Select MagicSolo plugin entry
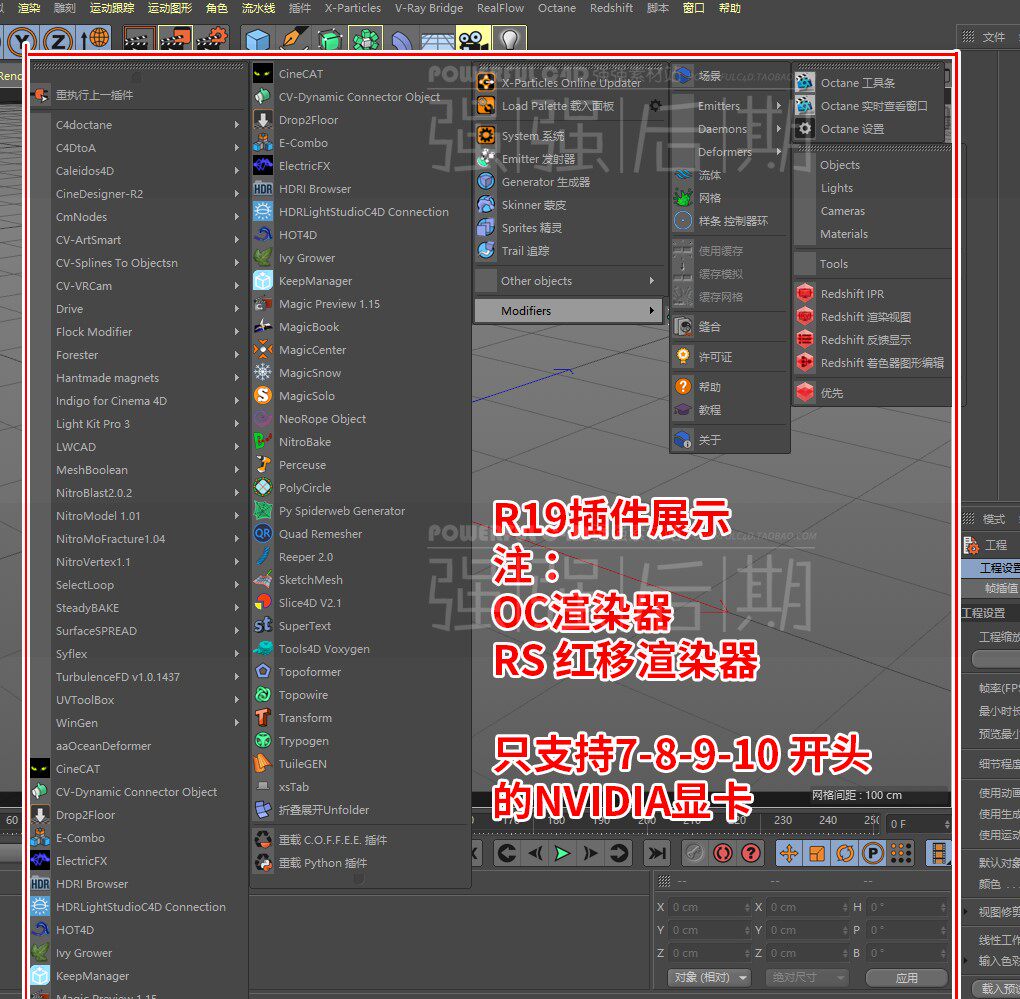 pyautogui.click(x=361, y=396)
